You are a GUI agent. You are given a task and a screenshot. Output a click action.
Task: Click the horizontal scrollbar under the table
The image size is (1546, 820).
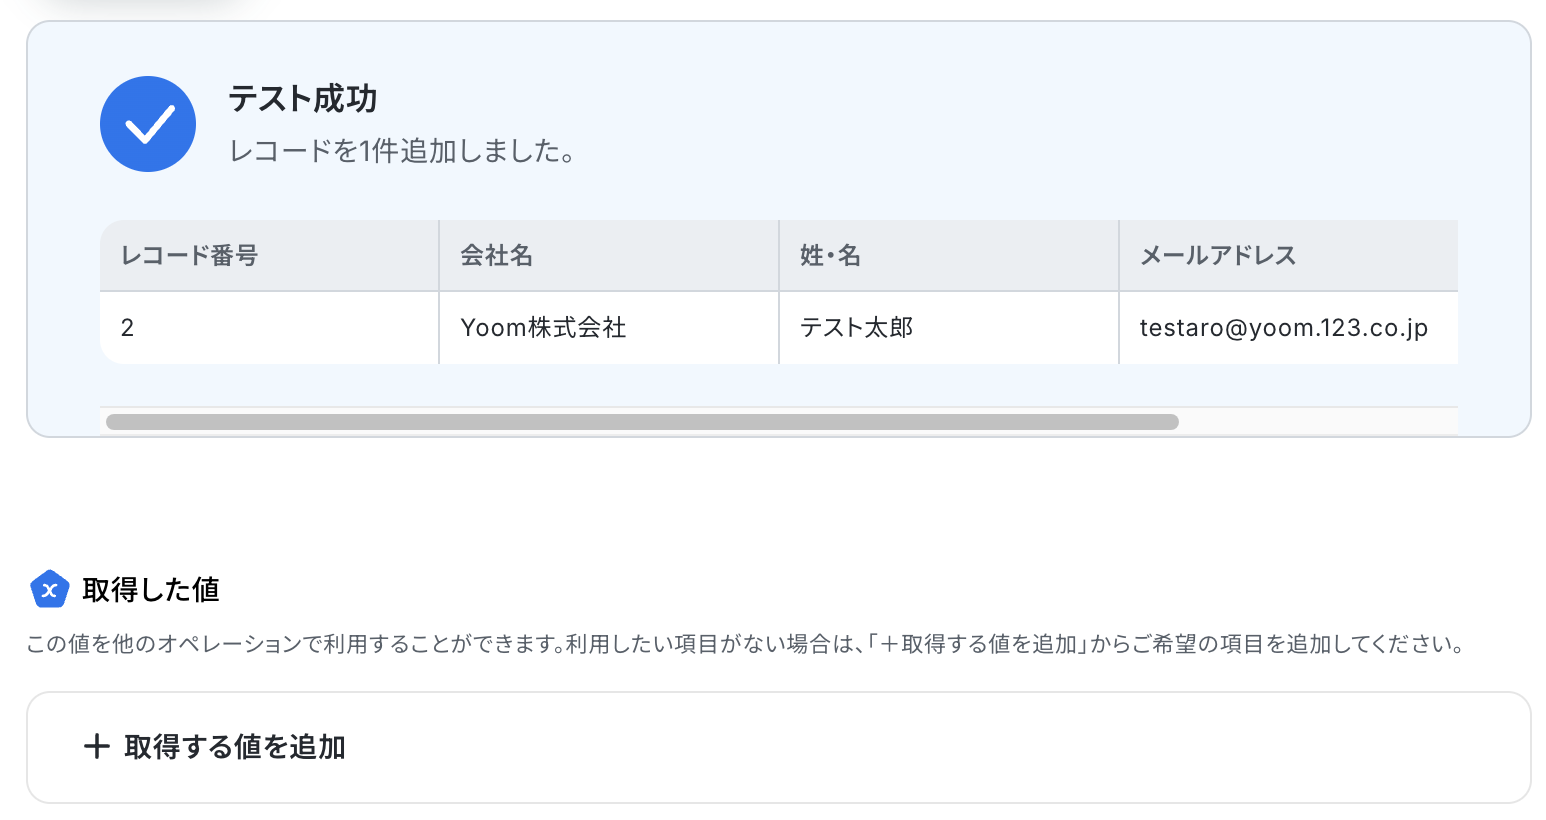[x=642, y=422]
